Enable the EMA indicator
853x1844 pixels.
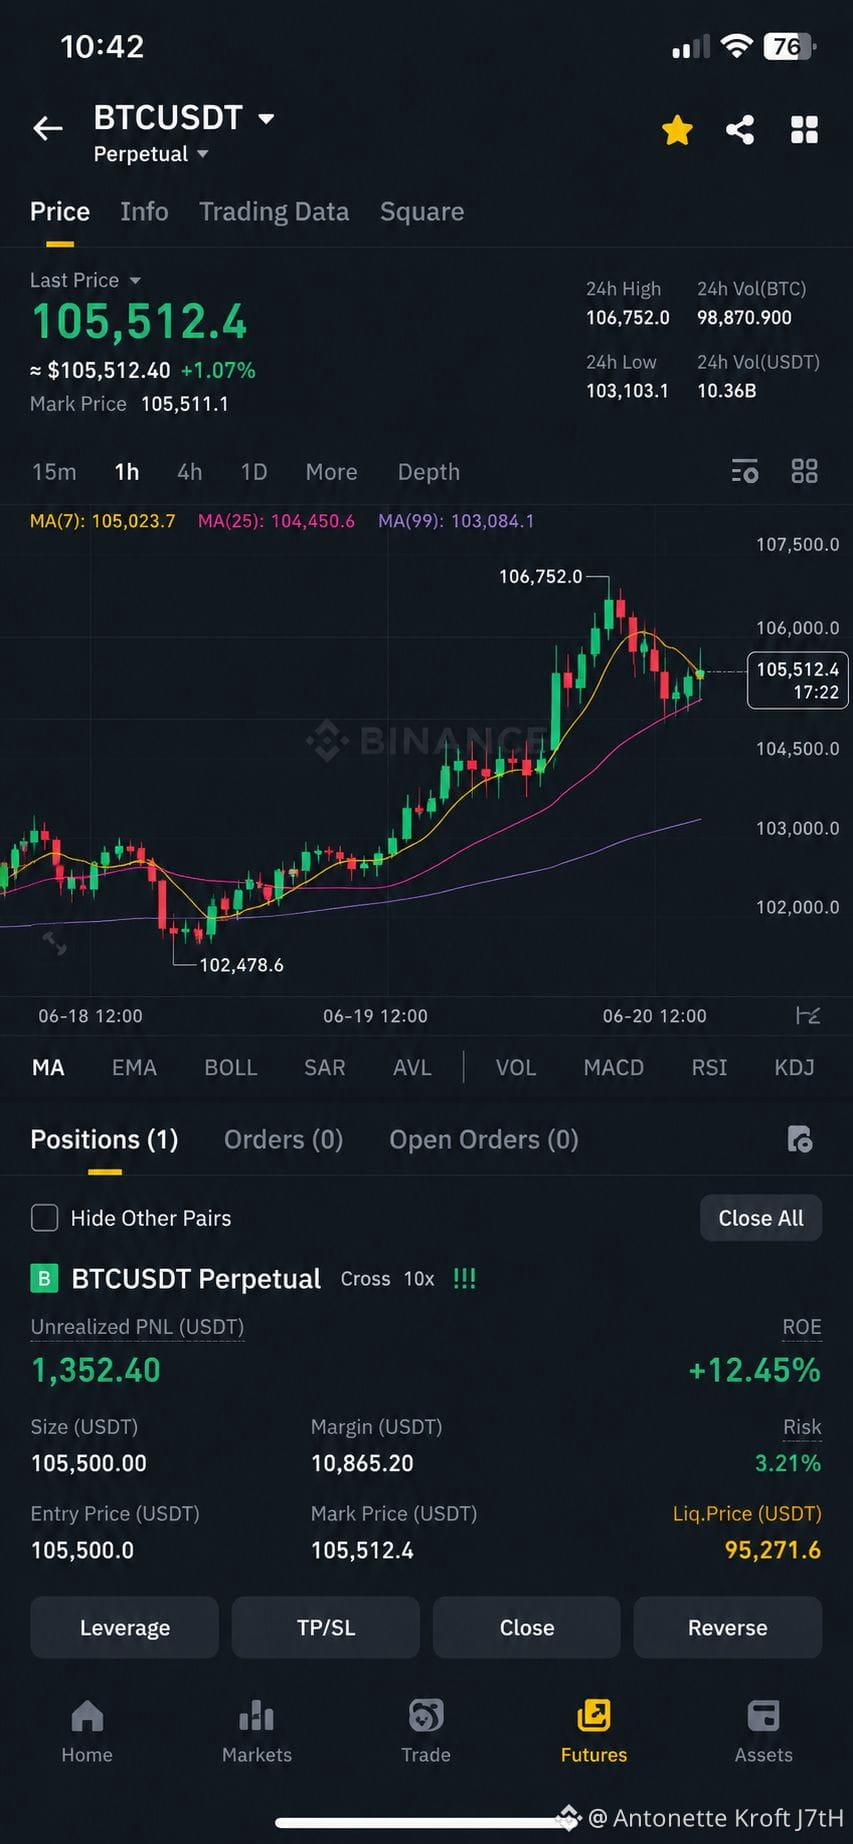click(134, 1068)
